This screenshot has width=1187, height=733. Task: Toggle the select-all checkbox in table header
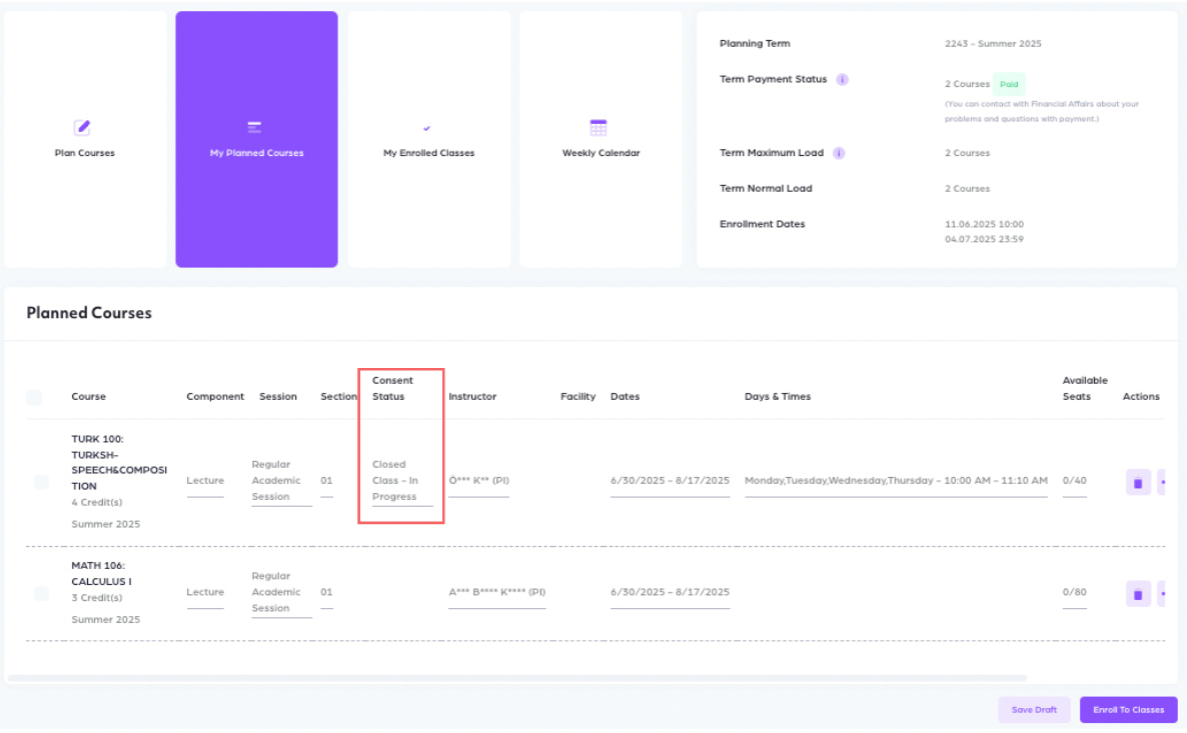tap(35, 398)
